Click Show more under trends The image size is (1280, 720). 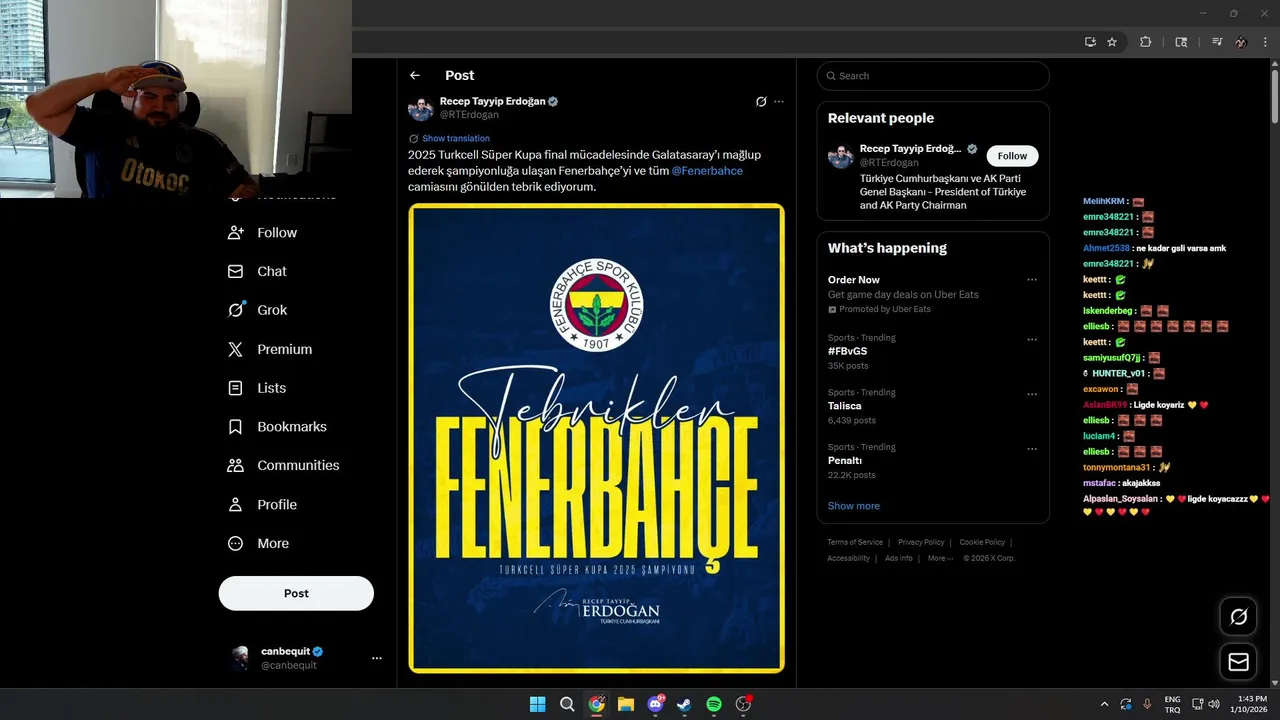click(x=853, y=506)
